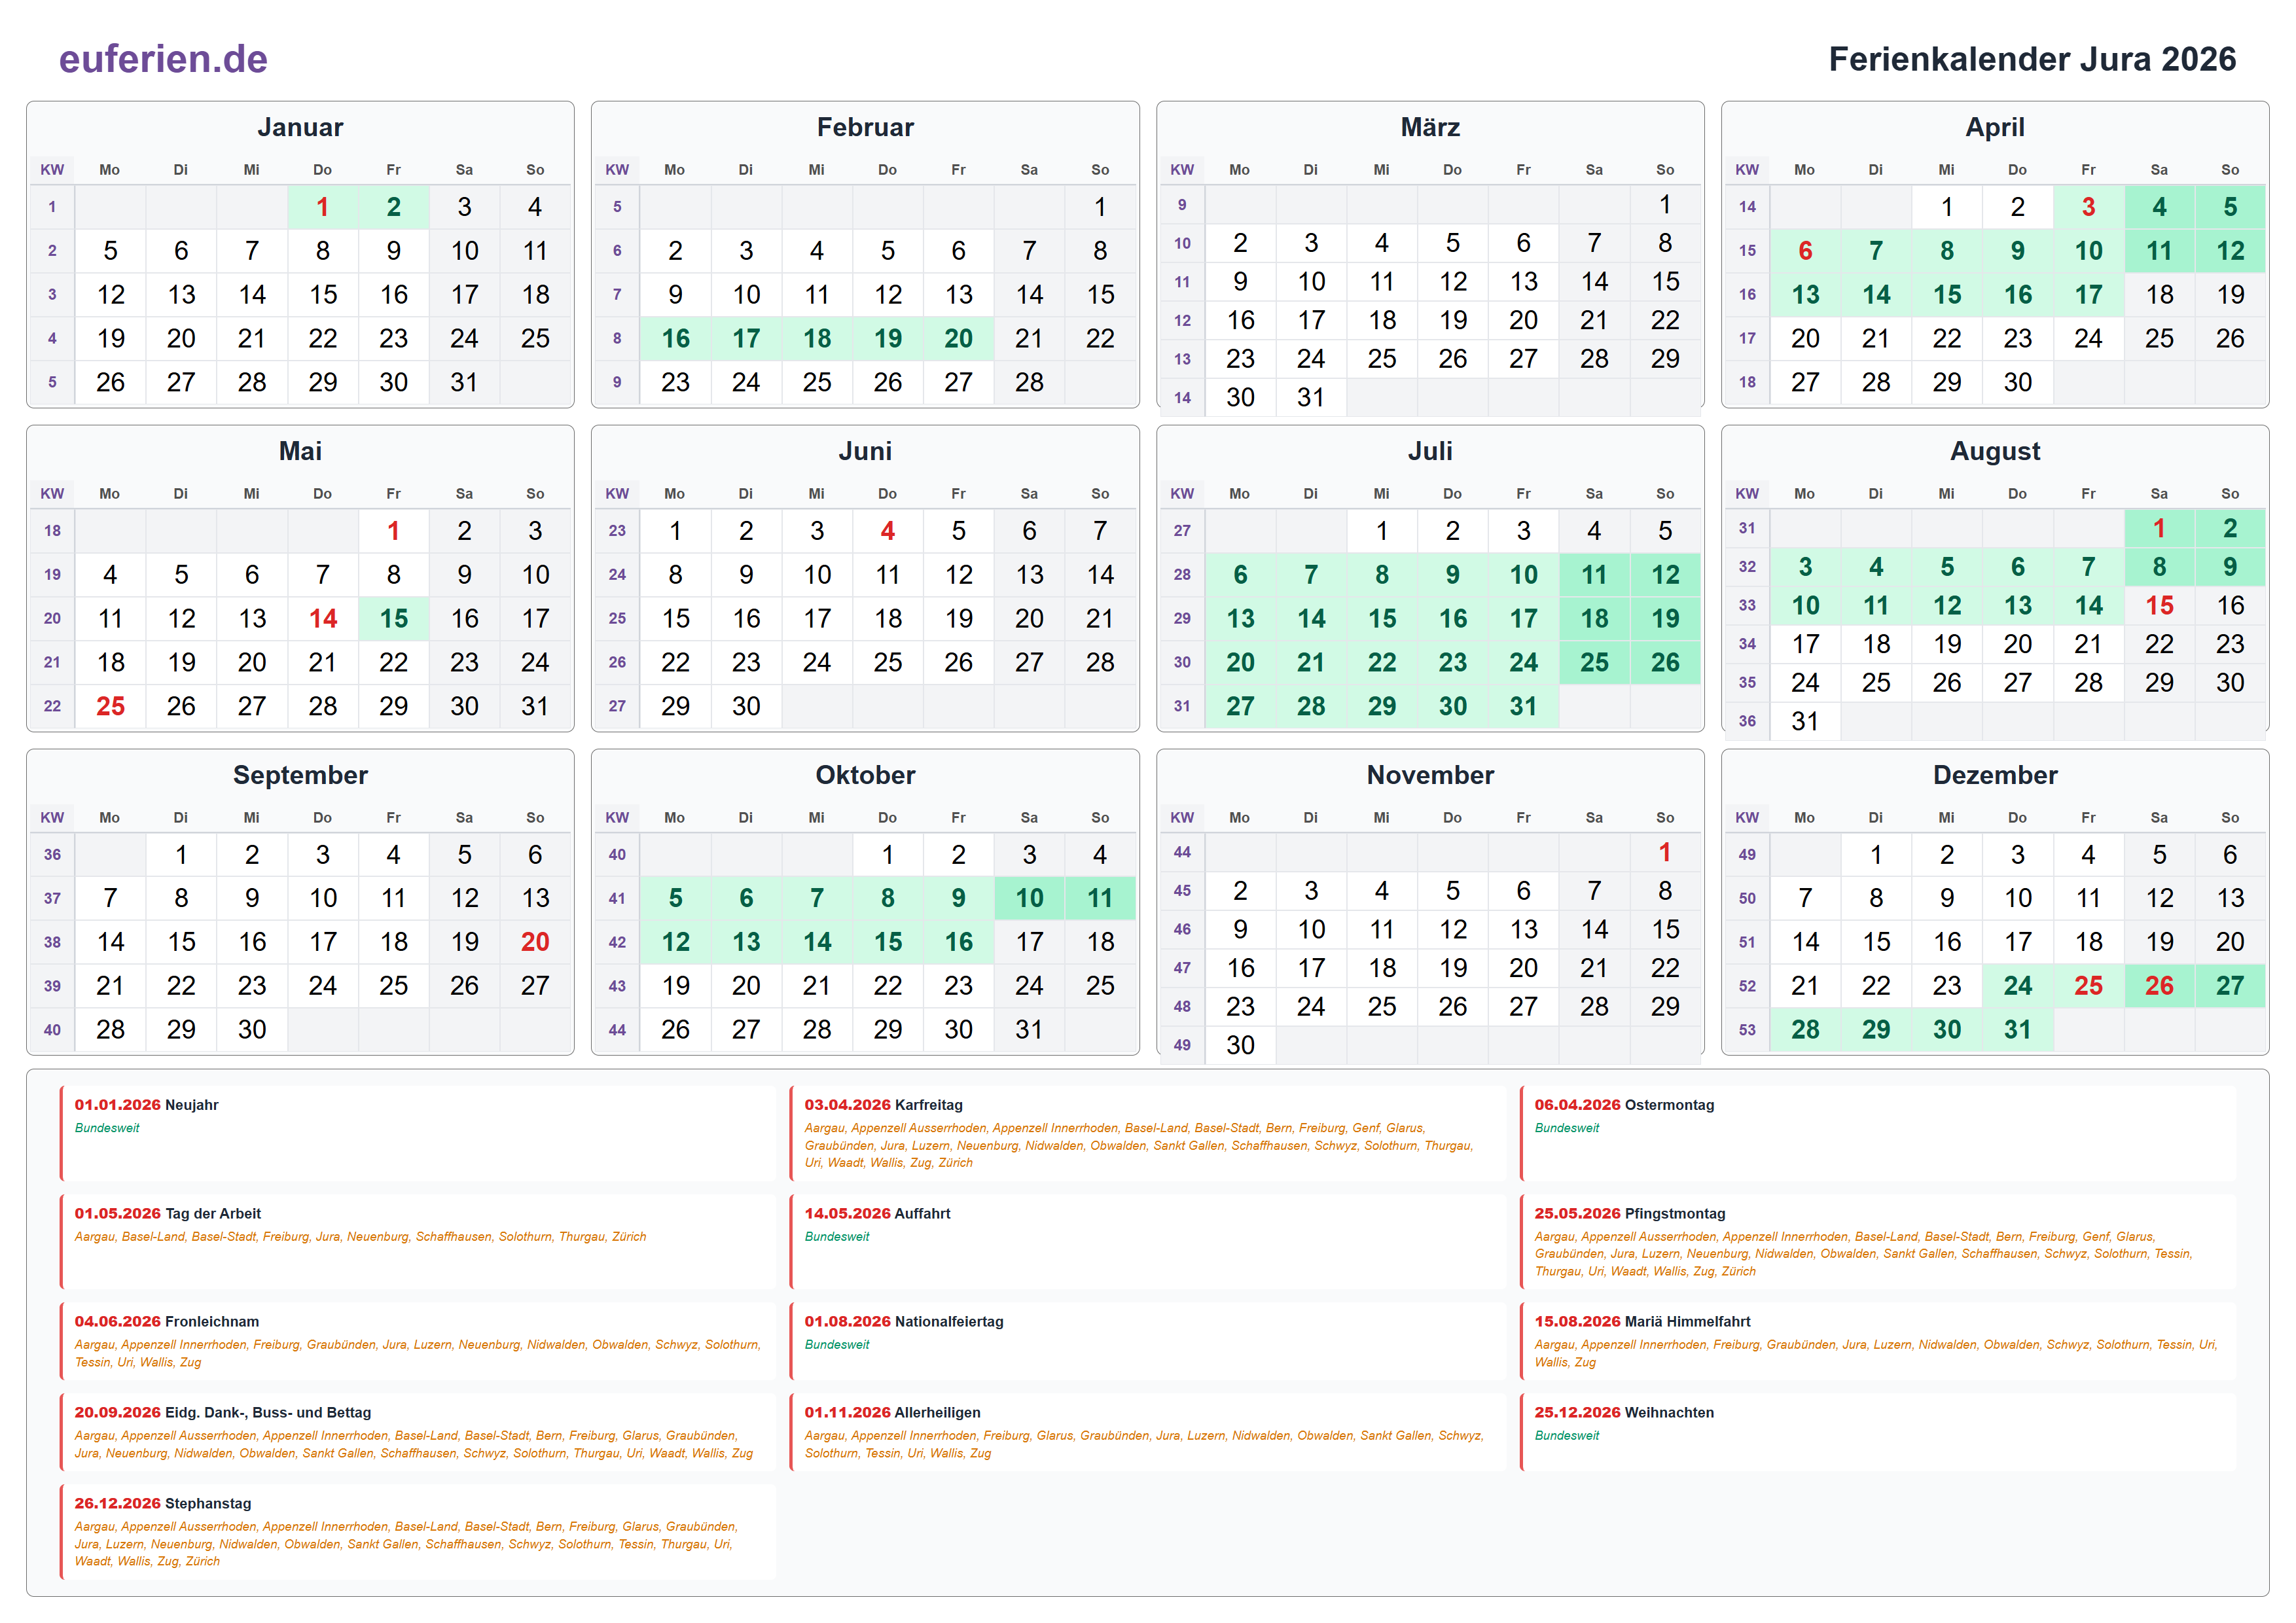
Task: Select the November month heading
Action: tap(1430, 775)
